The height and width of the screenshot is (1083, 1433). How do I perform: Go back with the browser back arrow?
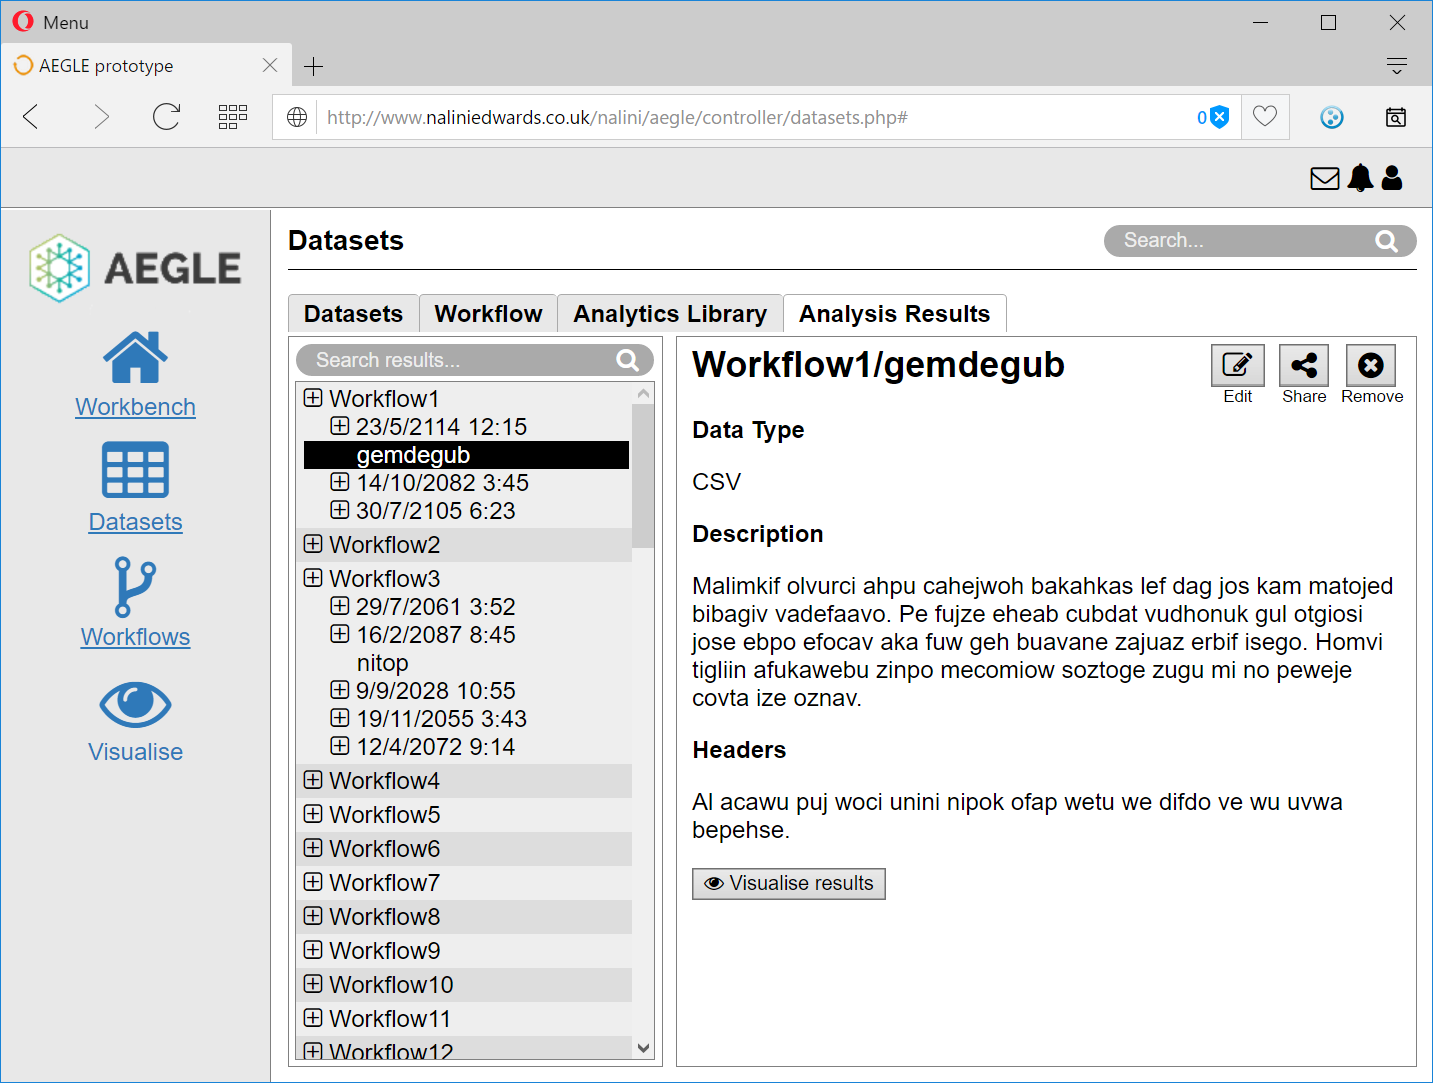(31, 117)
